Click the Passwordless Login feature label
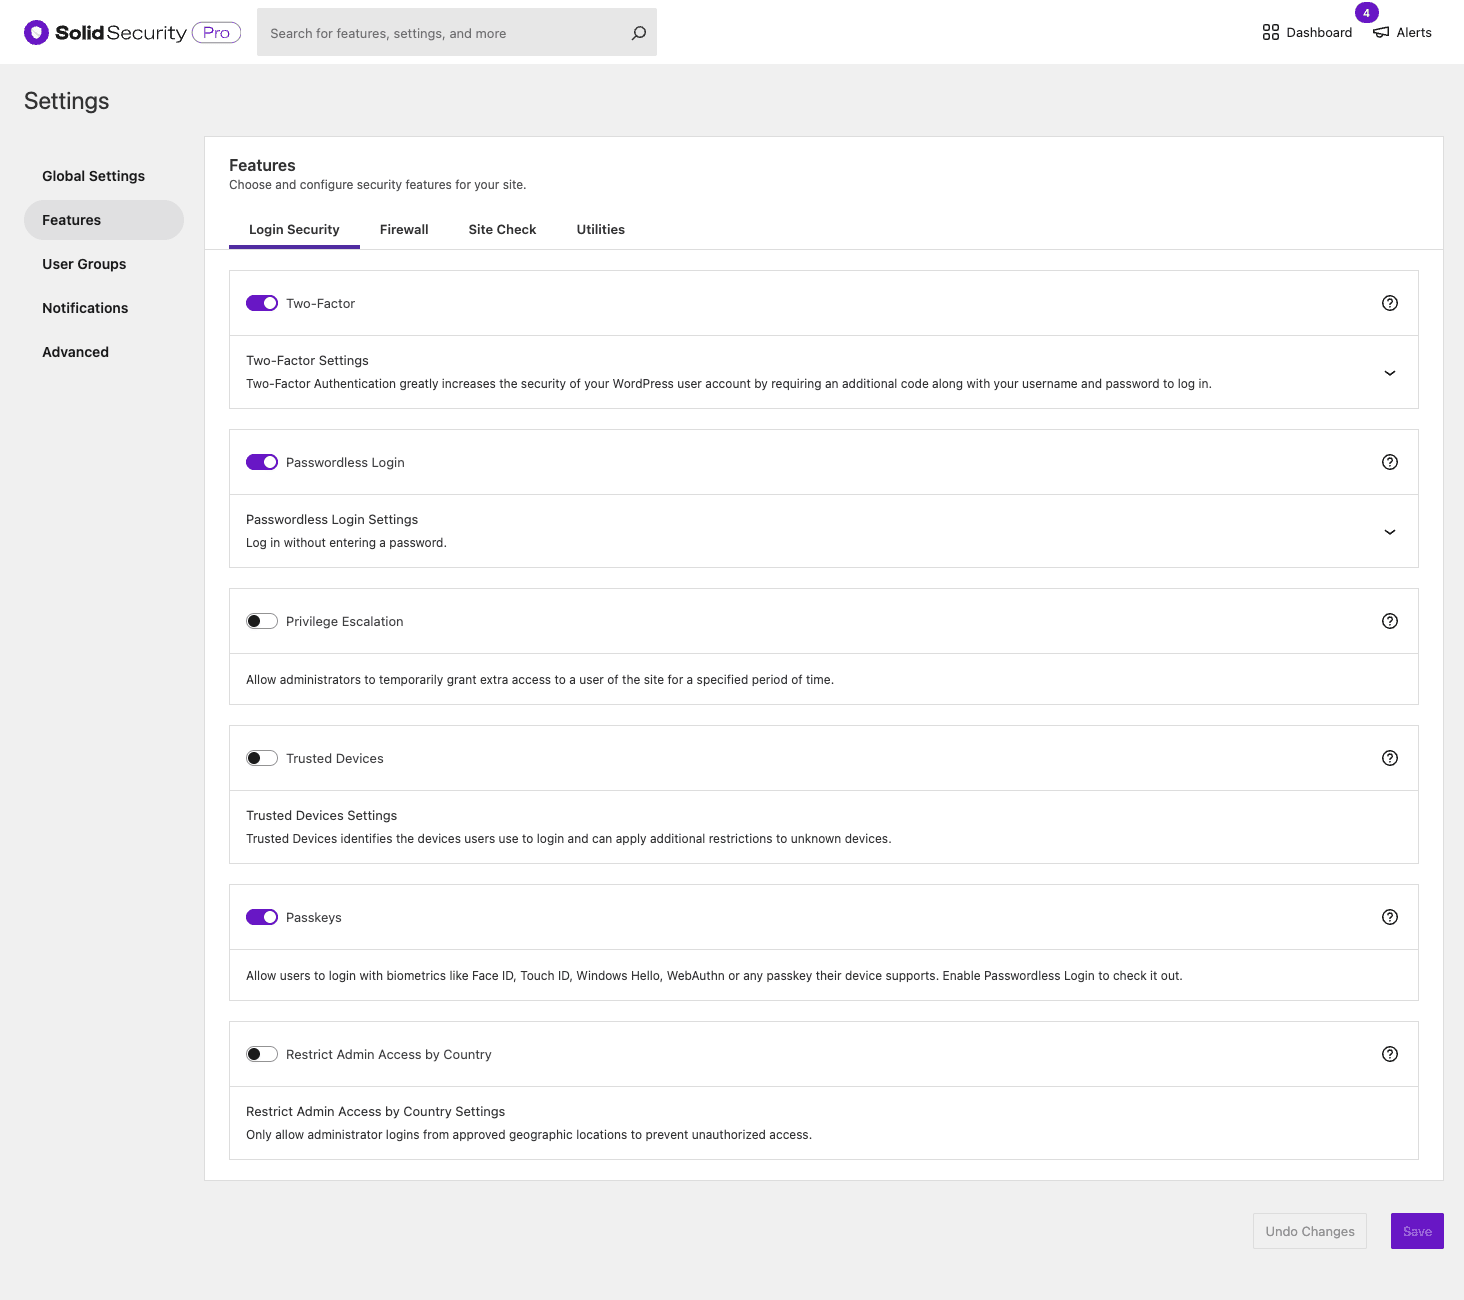 [345, 462]
